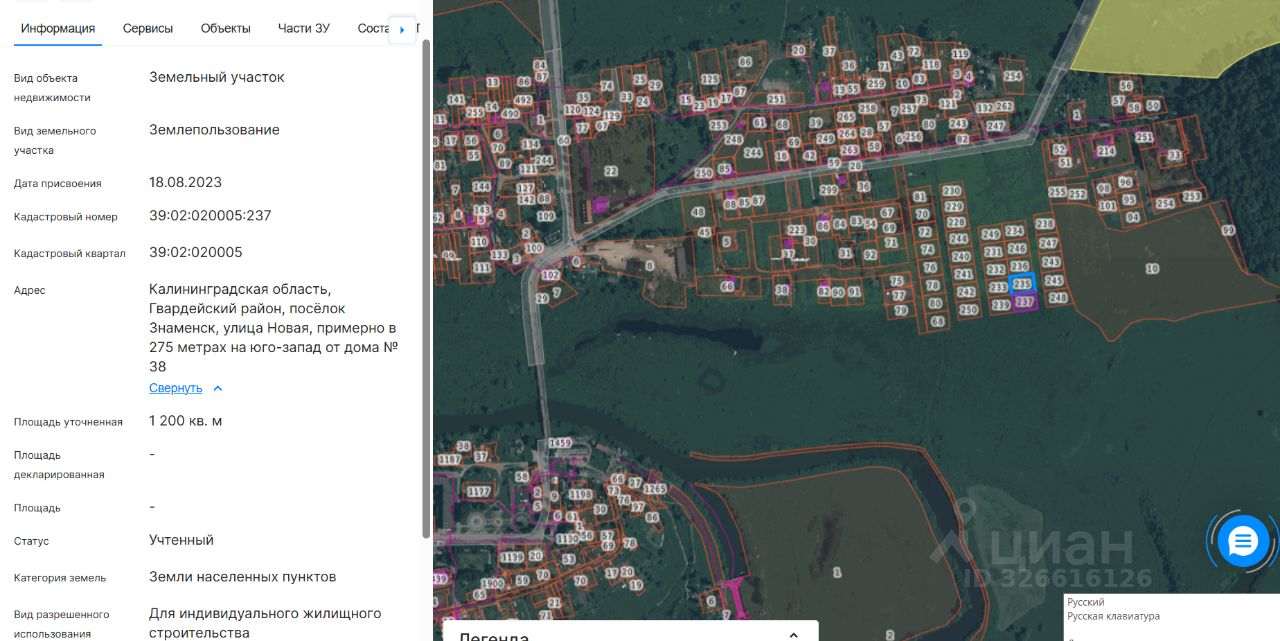This screenshot has height=641, width=1280.
Task: Click the Свернуть link
Action: point(175,388)
